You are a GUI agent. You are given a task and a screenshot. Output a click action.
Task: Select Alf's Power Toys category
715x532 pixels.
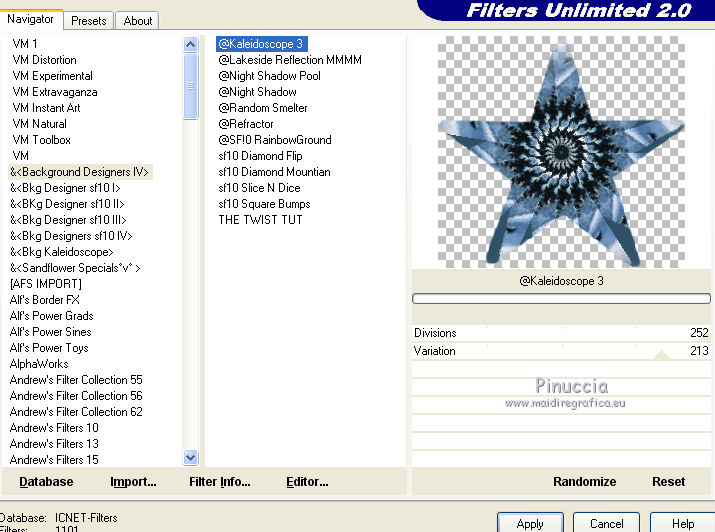click(x=49, y=347)
